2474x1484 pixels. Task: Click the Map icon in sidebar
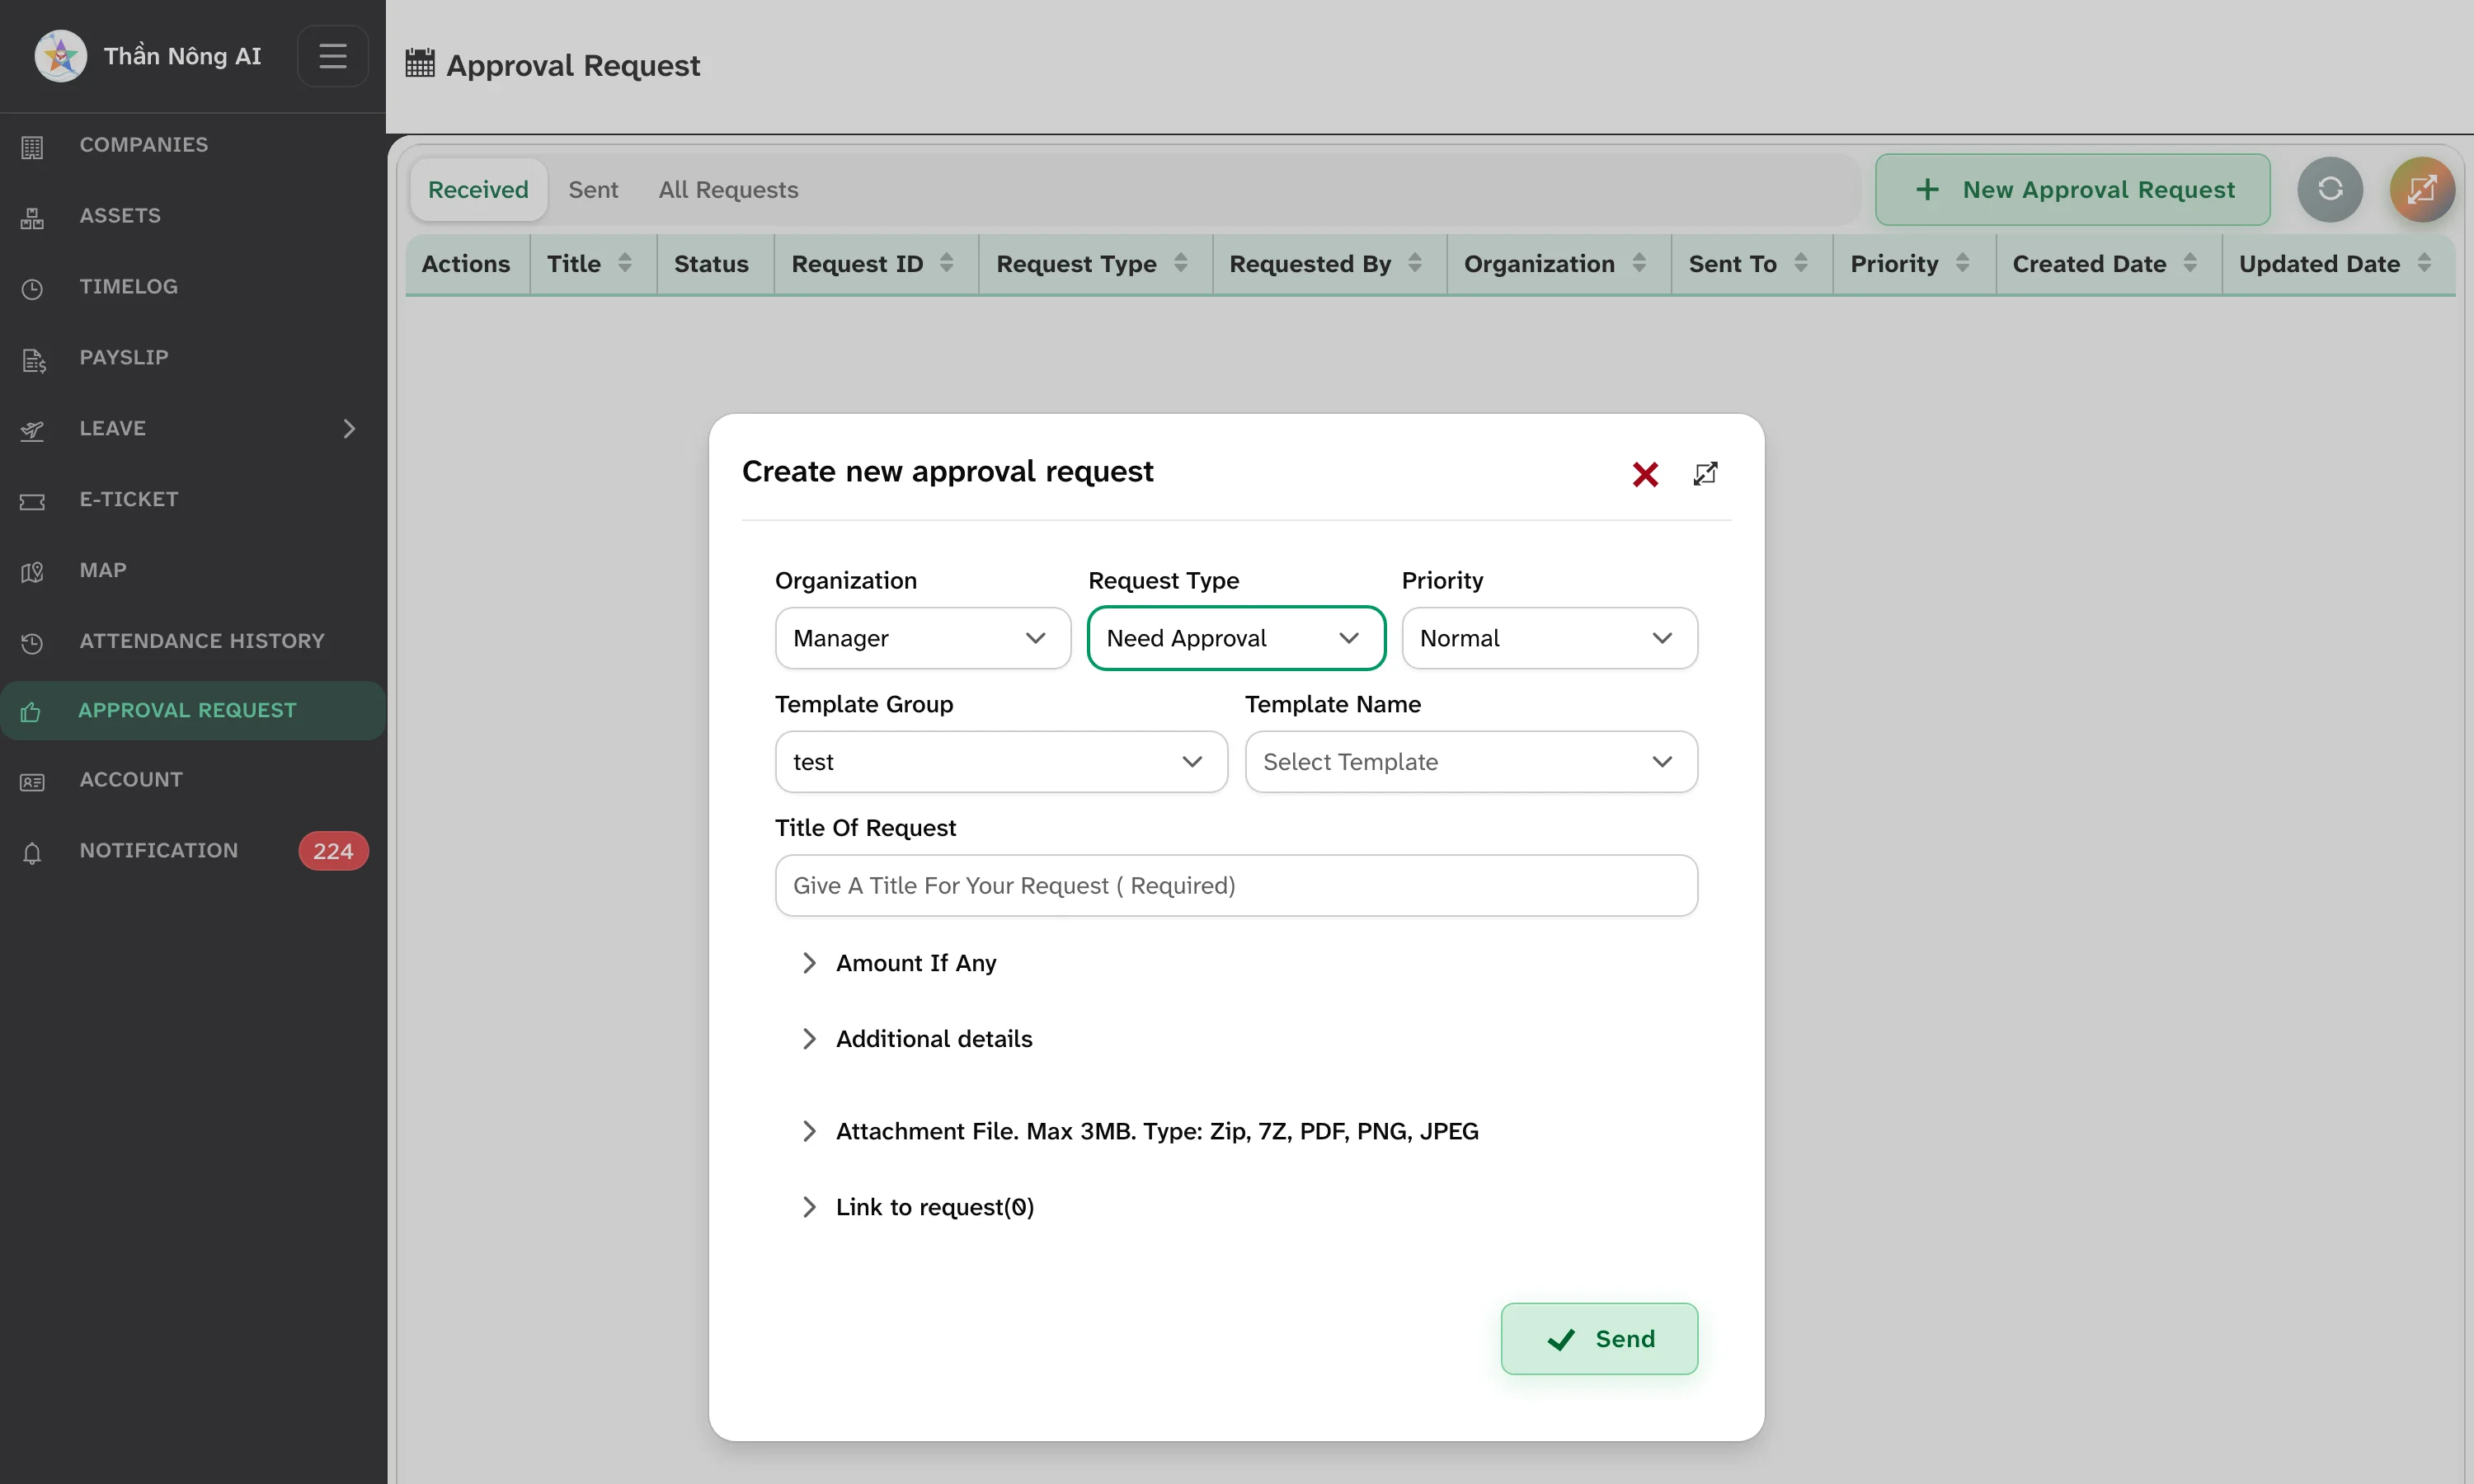point(32,572)
